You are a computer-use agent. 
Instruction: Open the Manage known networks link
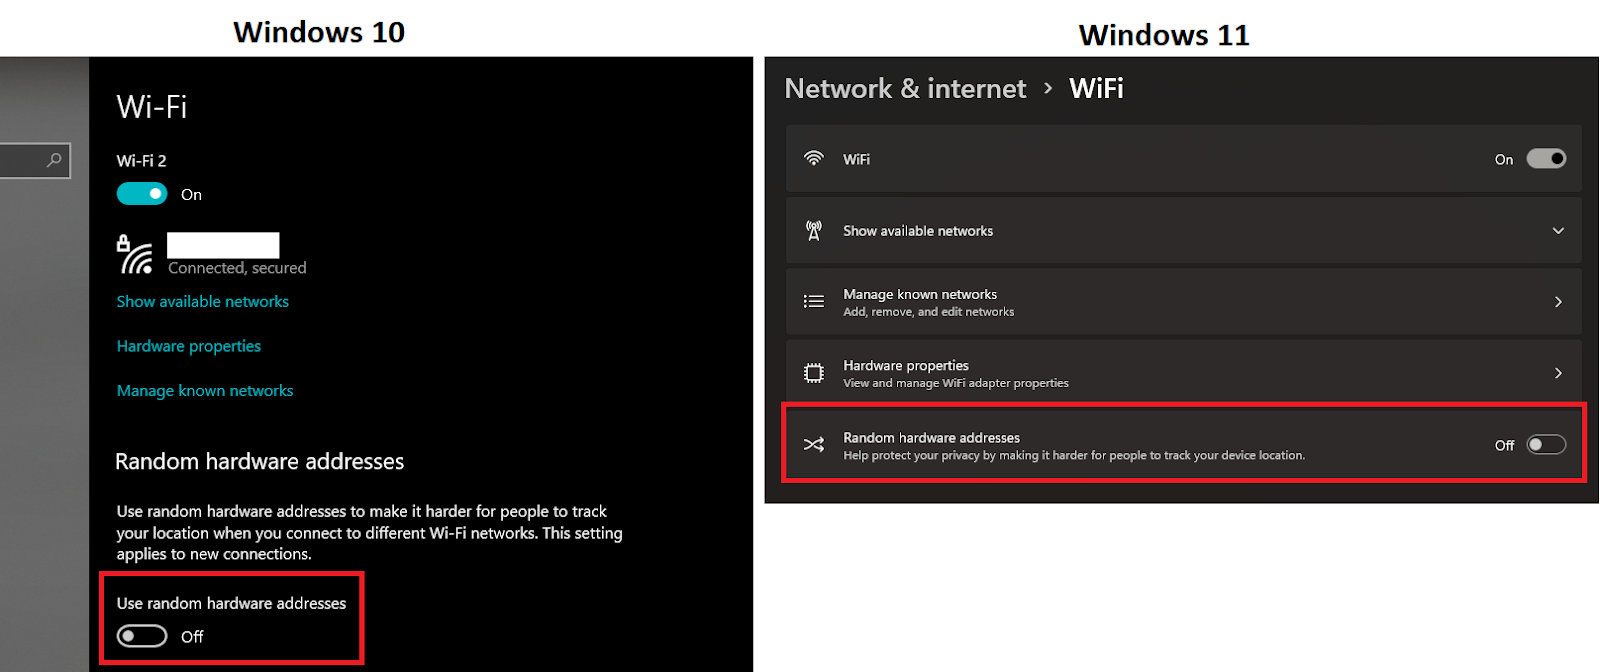click(205, 391)
